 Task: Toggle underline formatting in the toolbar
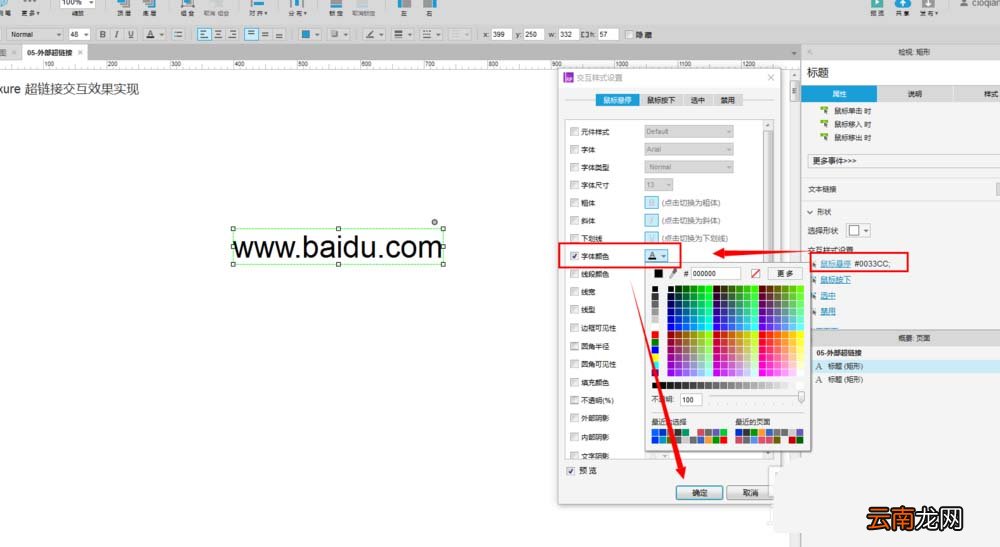[x=131, y=34]
